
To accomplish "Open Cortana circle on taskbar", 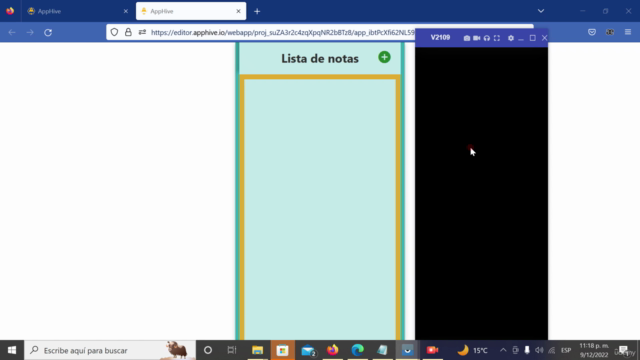I will point(208,350).
